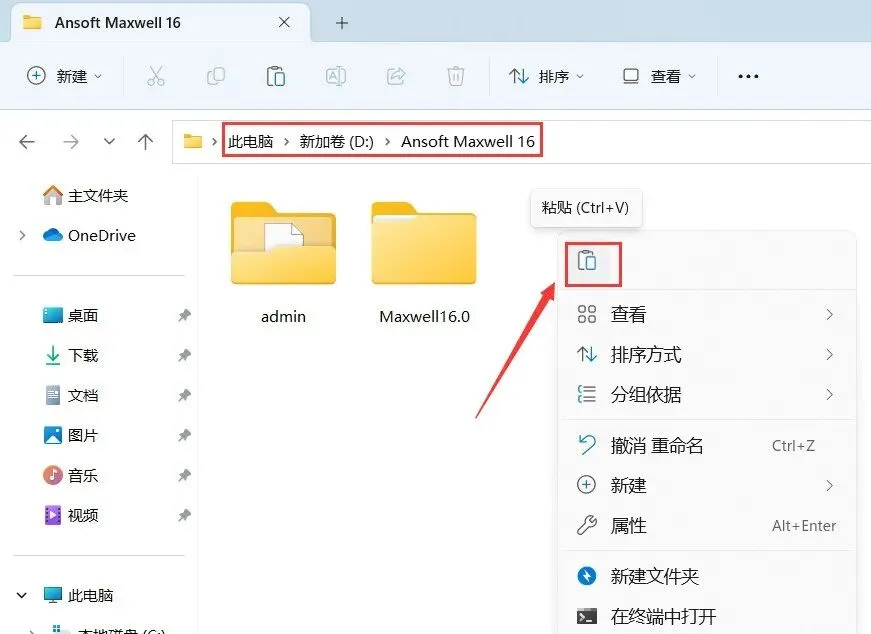Image resolution: width=871 pixels, height=634 pixels.
Task: Click the Rename icon in toolbar
Action: (336, 76)
